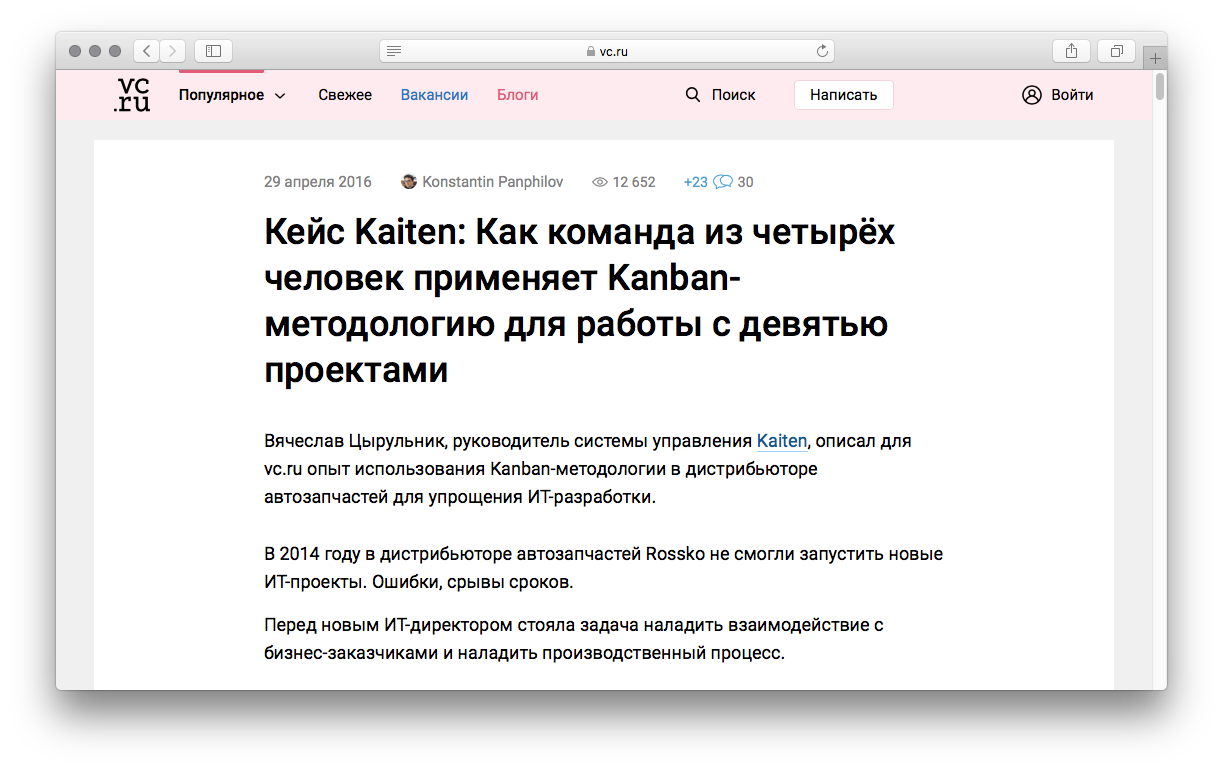1223x770 pixels.
Task: Click the article date 29 апреля 2016
Action: (318, 182)
